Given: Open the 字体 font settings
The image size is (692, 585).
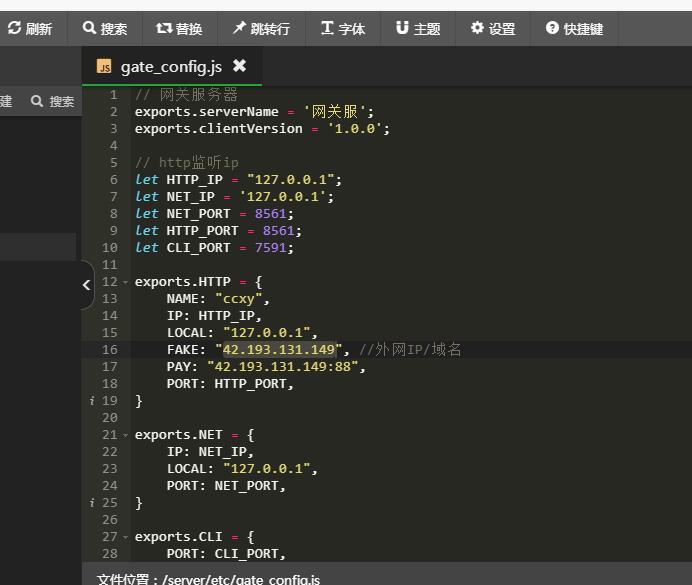Looking at the screenshot, I should (x=343, y=29).
